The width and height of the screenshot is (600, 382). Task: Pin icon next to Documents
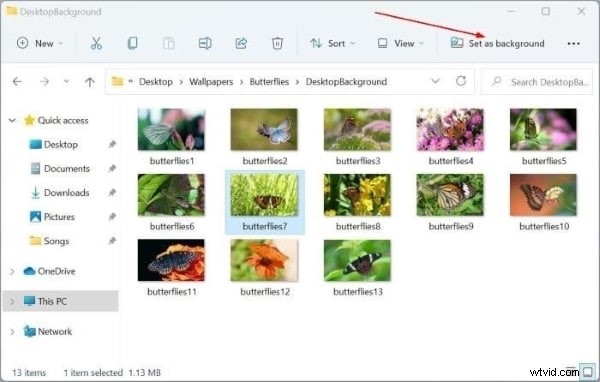coord(112,168)
